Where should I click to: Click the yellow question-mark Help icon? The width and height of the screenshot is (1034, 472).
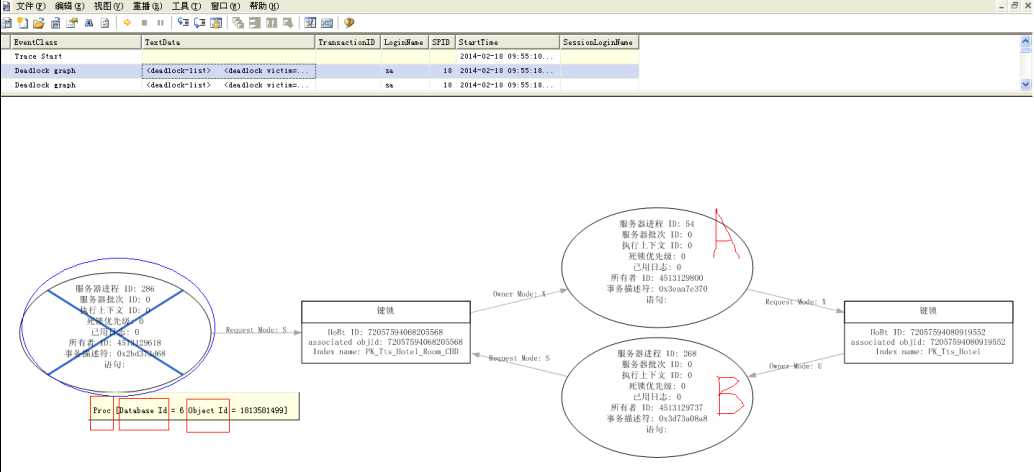tap(349, 22)
